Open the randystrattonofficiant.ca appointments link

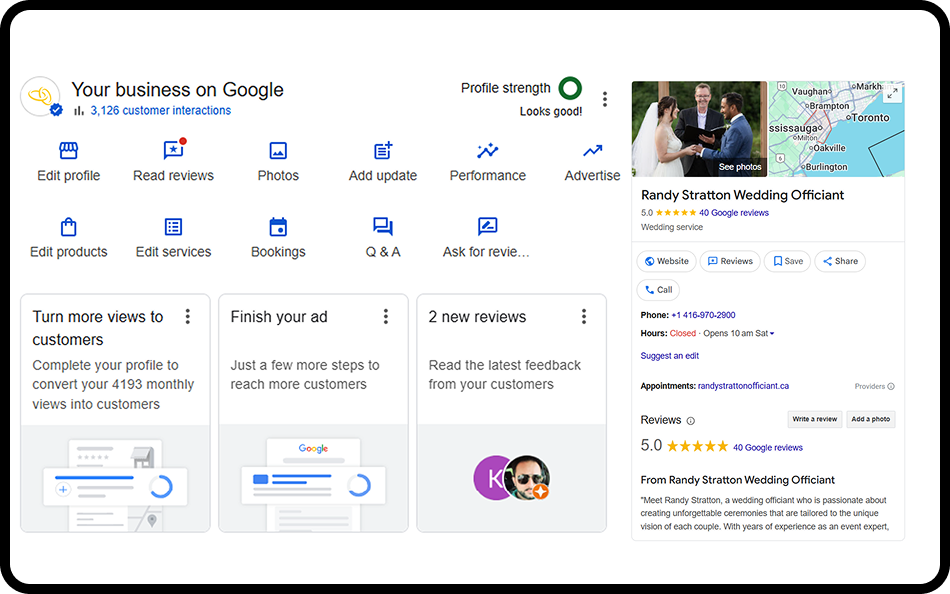coord(743,386)
